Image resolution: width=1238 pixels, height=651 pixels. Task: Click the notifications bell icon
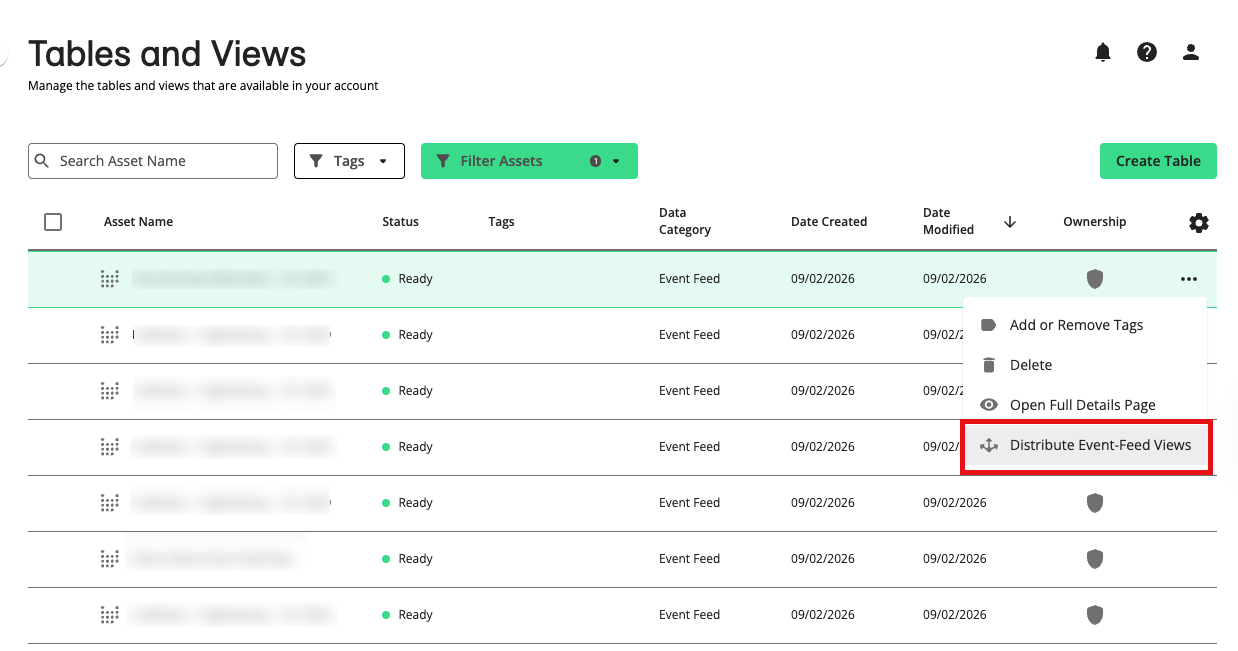pos(1102,53)
